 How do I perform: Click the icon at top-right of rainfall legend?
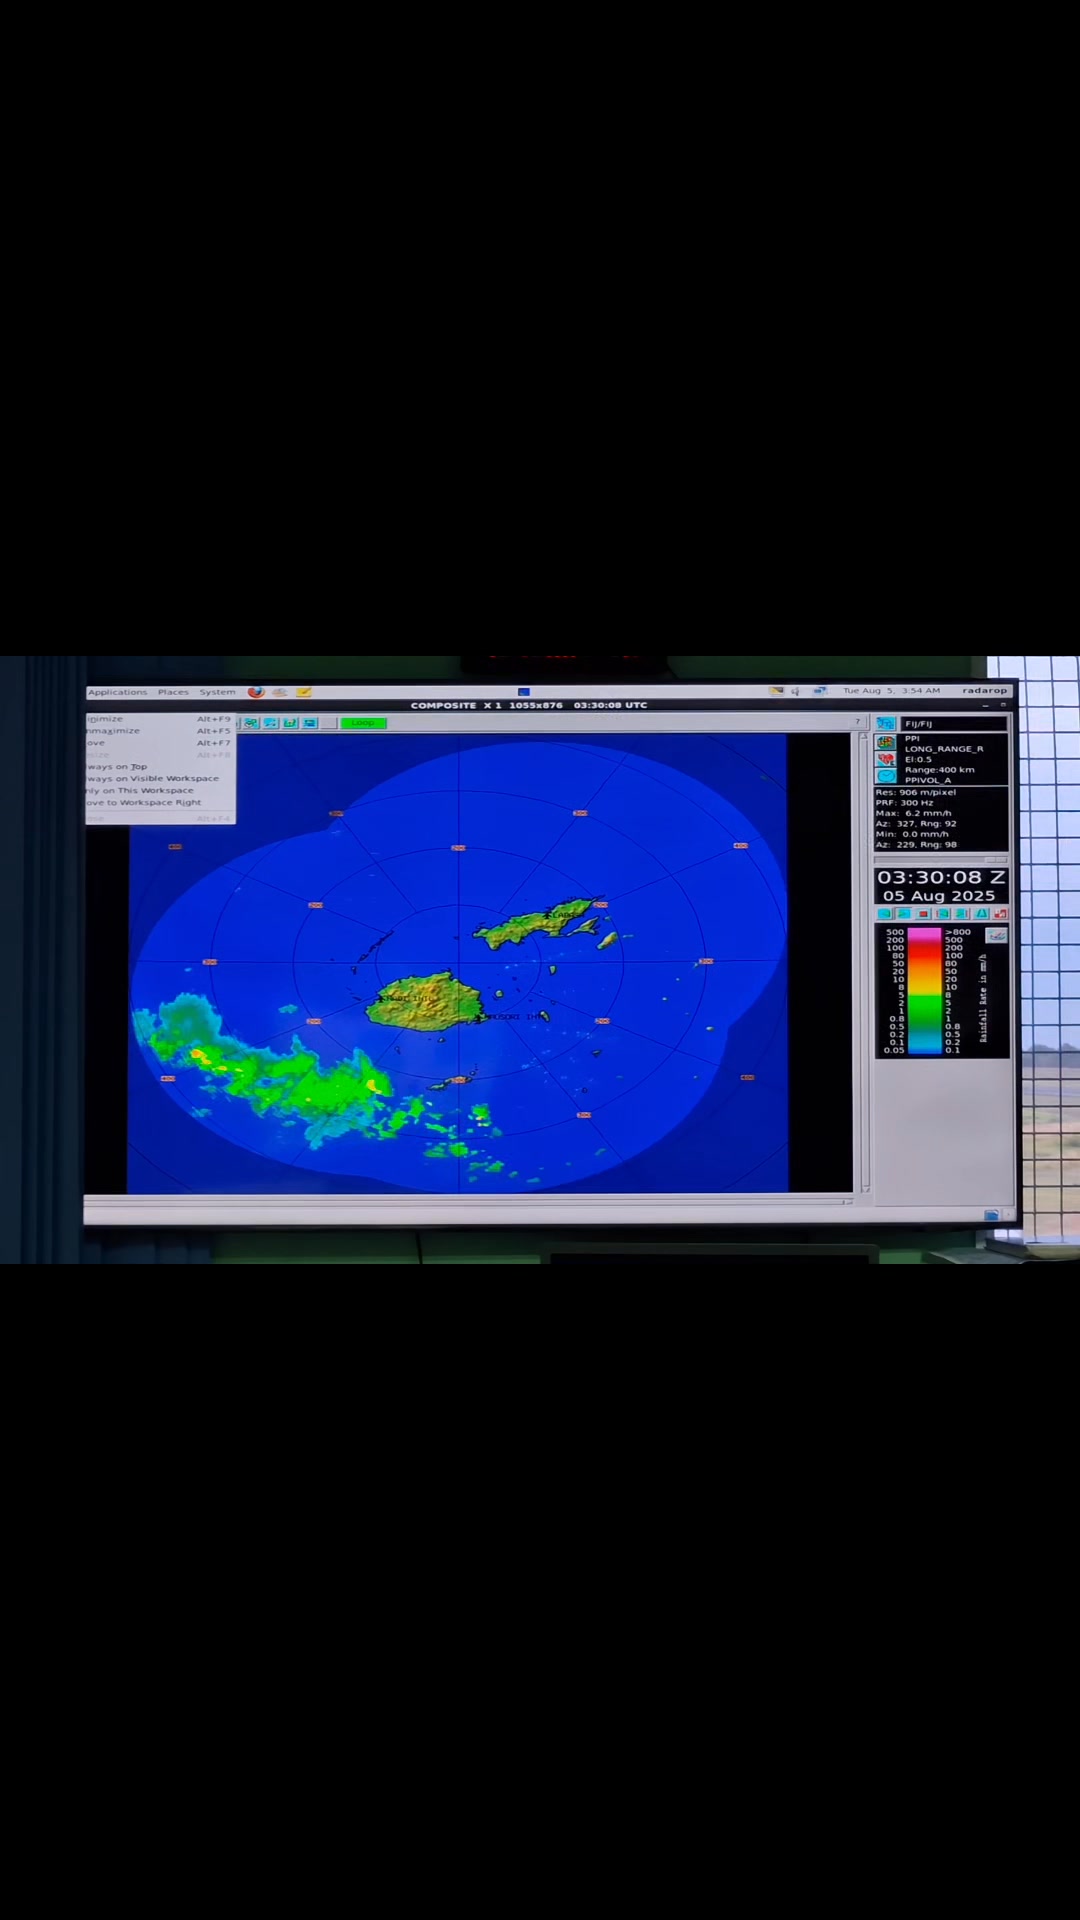click(x=996, y=936)
